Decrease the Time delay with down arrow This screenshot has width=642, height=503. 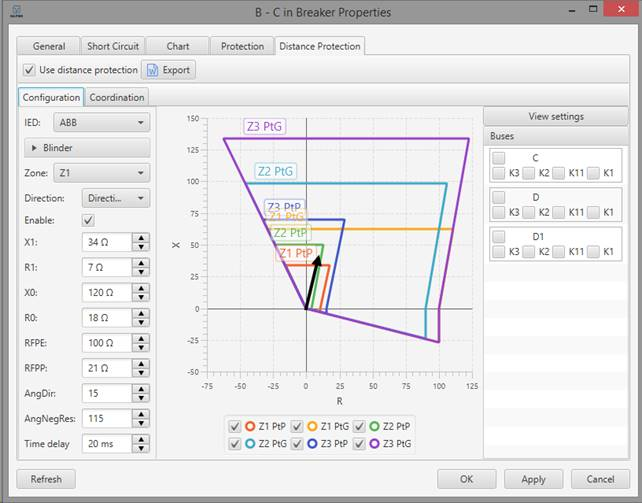coord(141,449)
